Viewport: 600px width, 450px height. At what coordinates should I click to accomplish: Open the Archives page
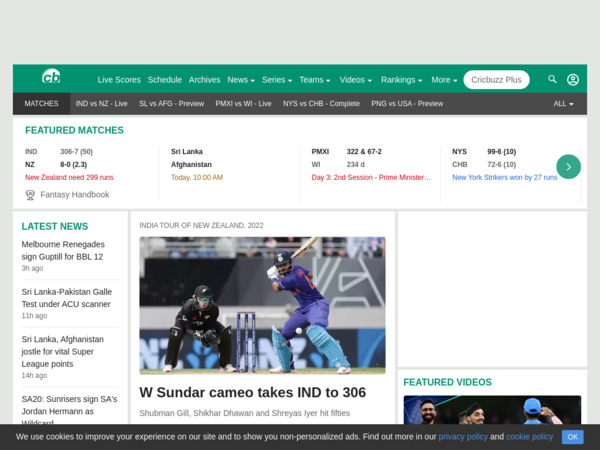pos(204,80)
